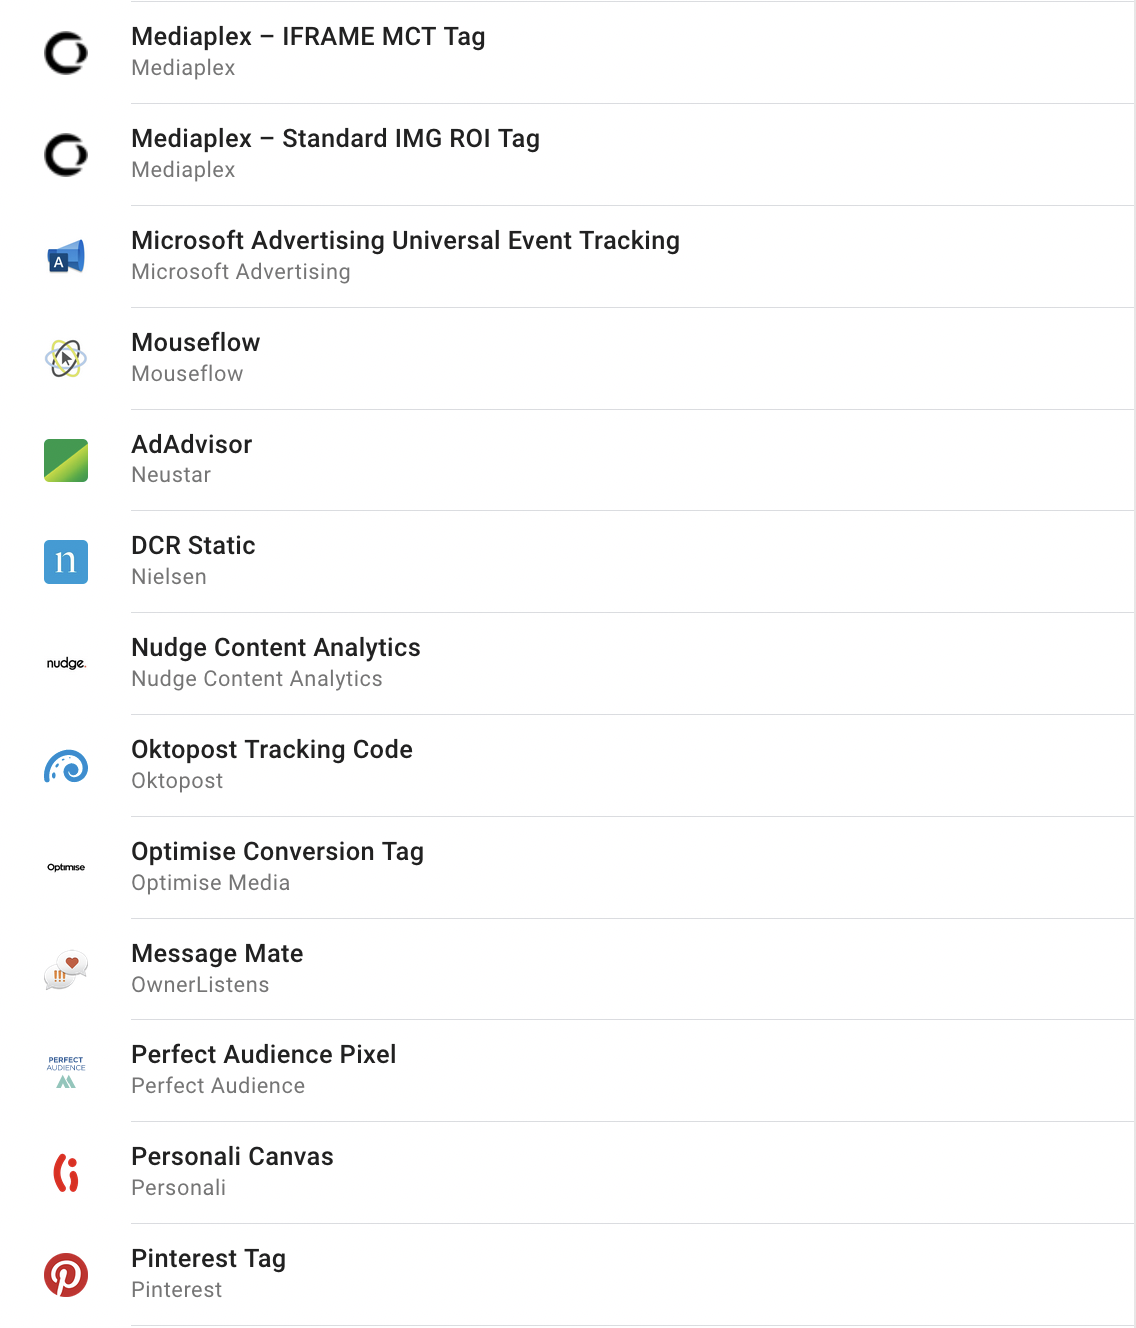Choose the green Neustar AdAdvisor icon

[x=66, y=460]
